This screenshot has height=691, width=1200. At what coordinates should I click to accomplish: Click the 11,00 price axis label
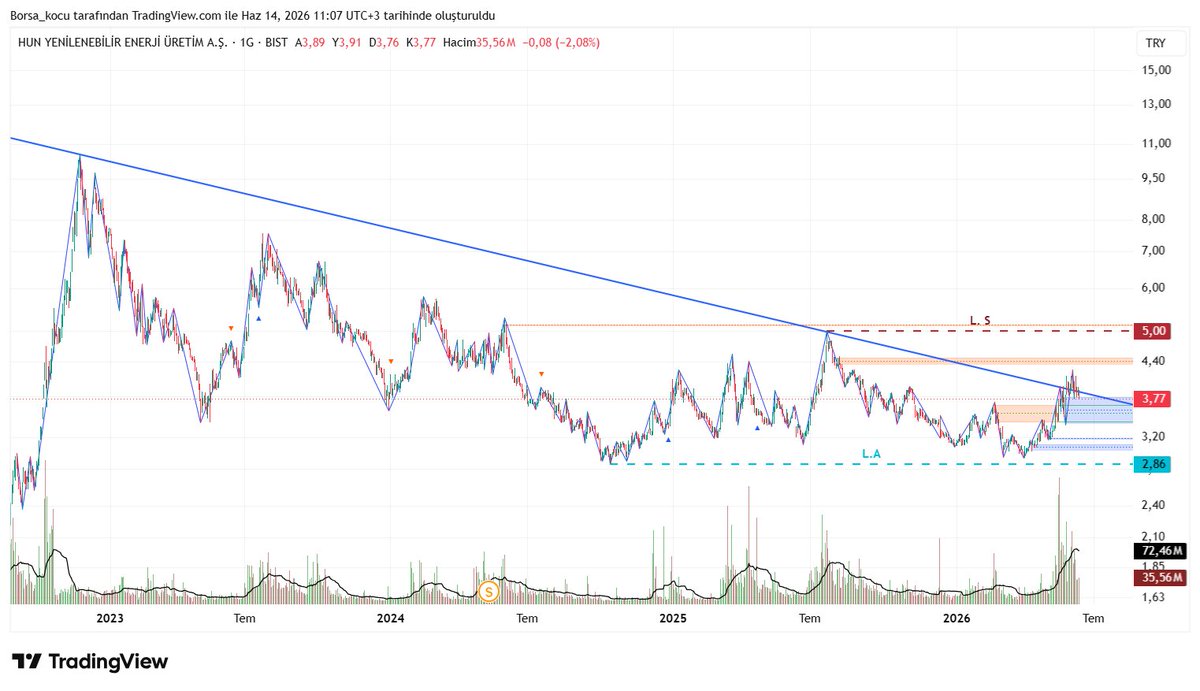[x=1156, y=144]
